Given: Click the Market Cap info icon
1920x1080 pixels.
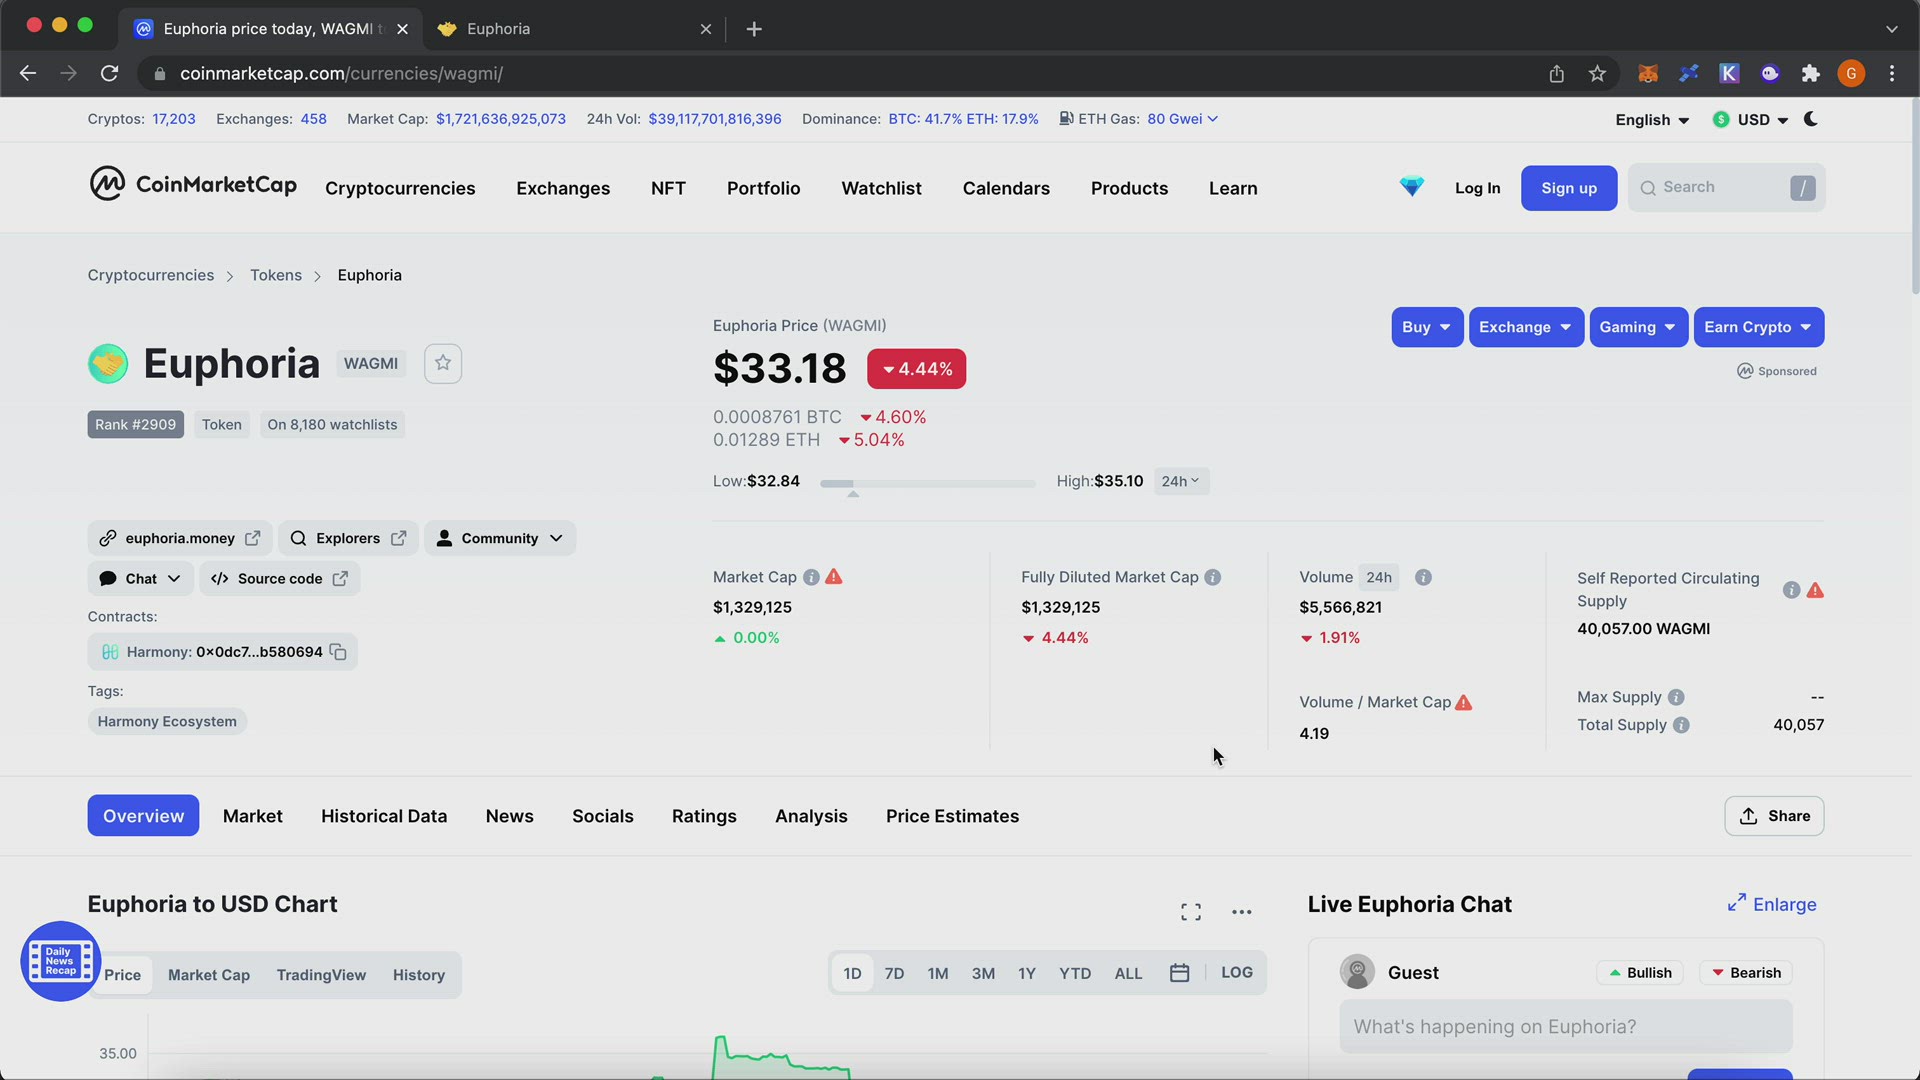Looking at the screenshot, I should point(811,577).
